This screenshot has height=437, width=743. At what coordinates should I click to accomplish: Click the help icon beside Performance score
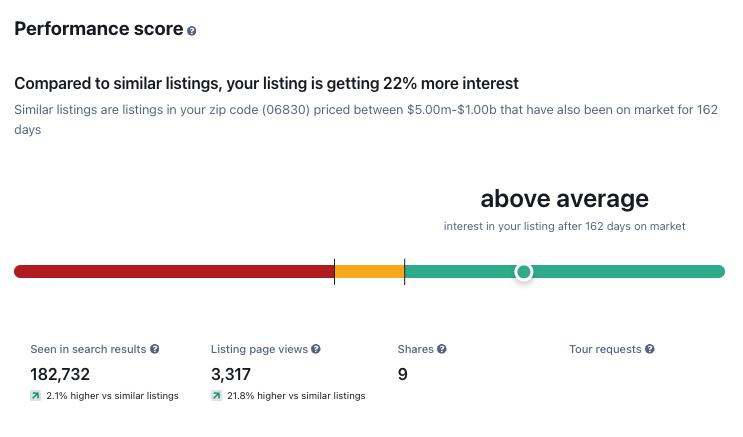tap(192, 31)
